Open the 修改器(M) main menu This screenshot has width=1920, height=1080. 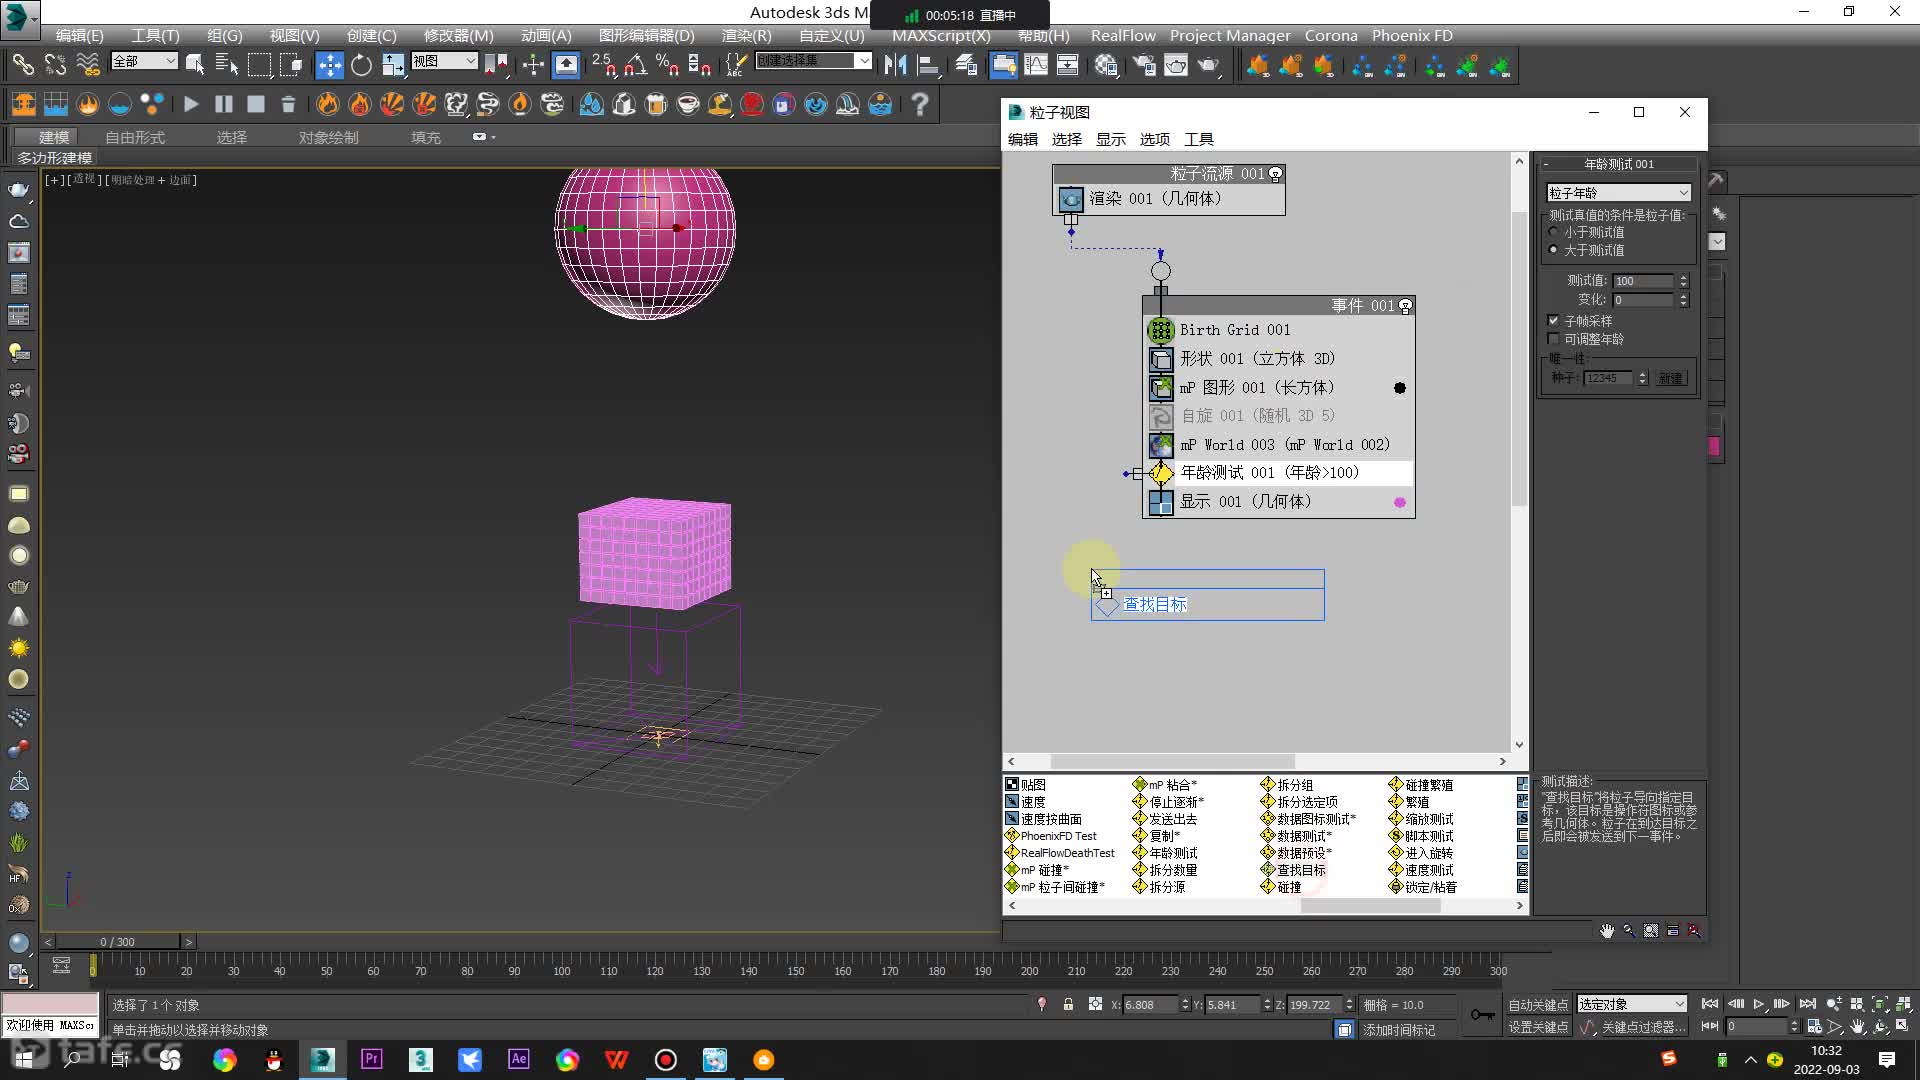pyautogui.click(x=458, y=36)
